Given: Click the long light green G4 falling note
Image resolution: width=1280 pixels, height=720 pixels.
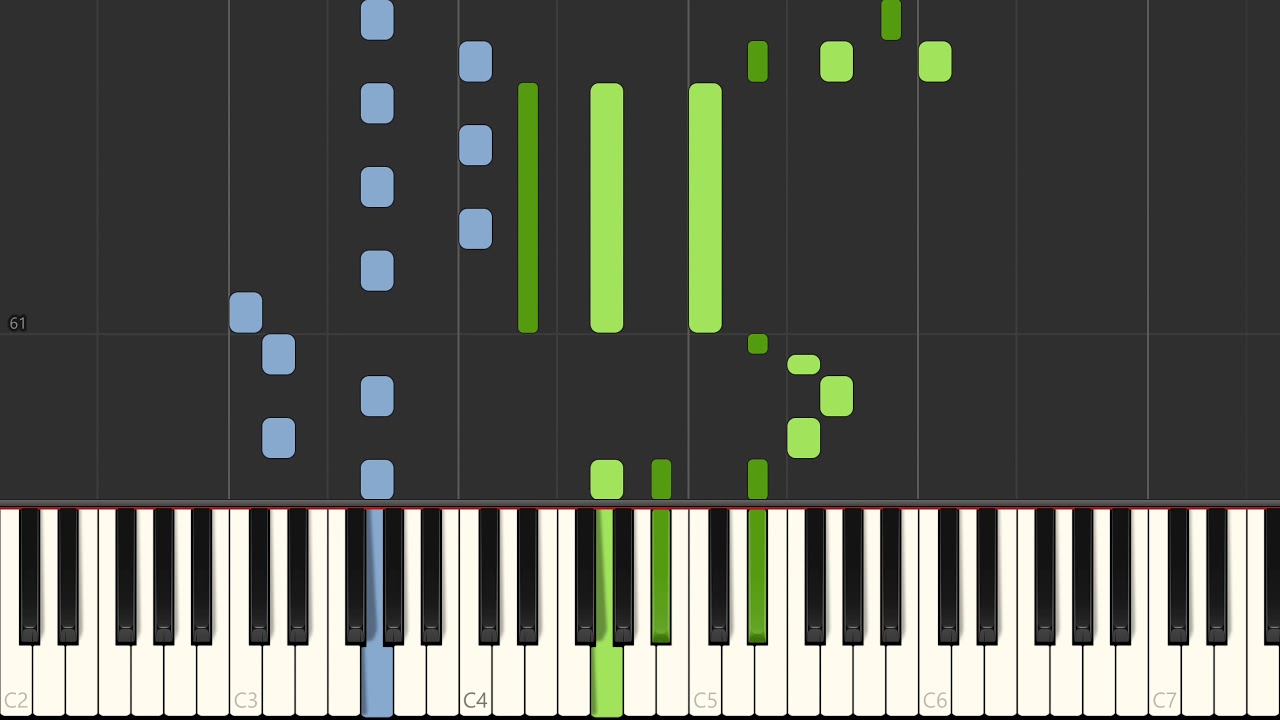Looking at the screenshot, I should coord(607,208).
